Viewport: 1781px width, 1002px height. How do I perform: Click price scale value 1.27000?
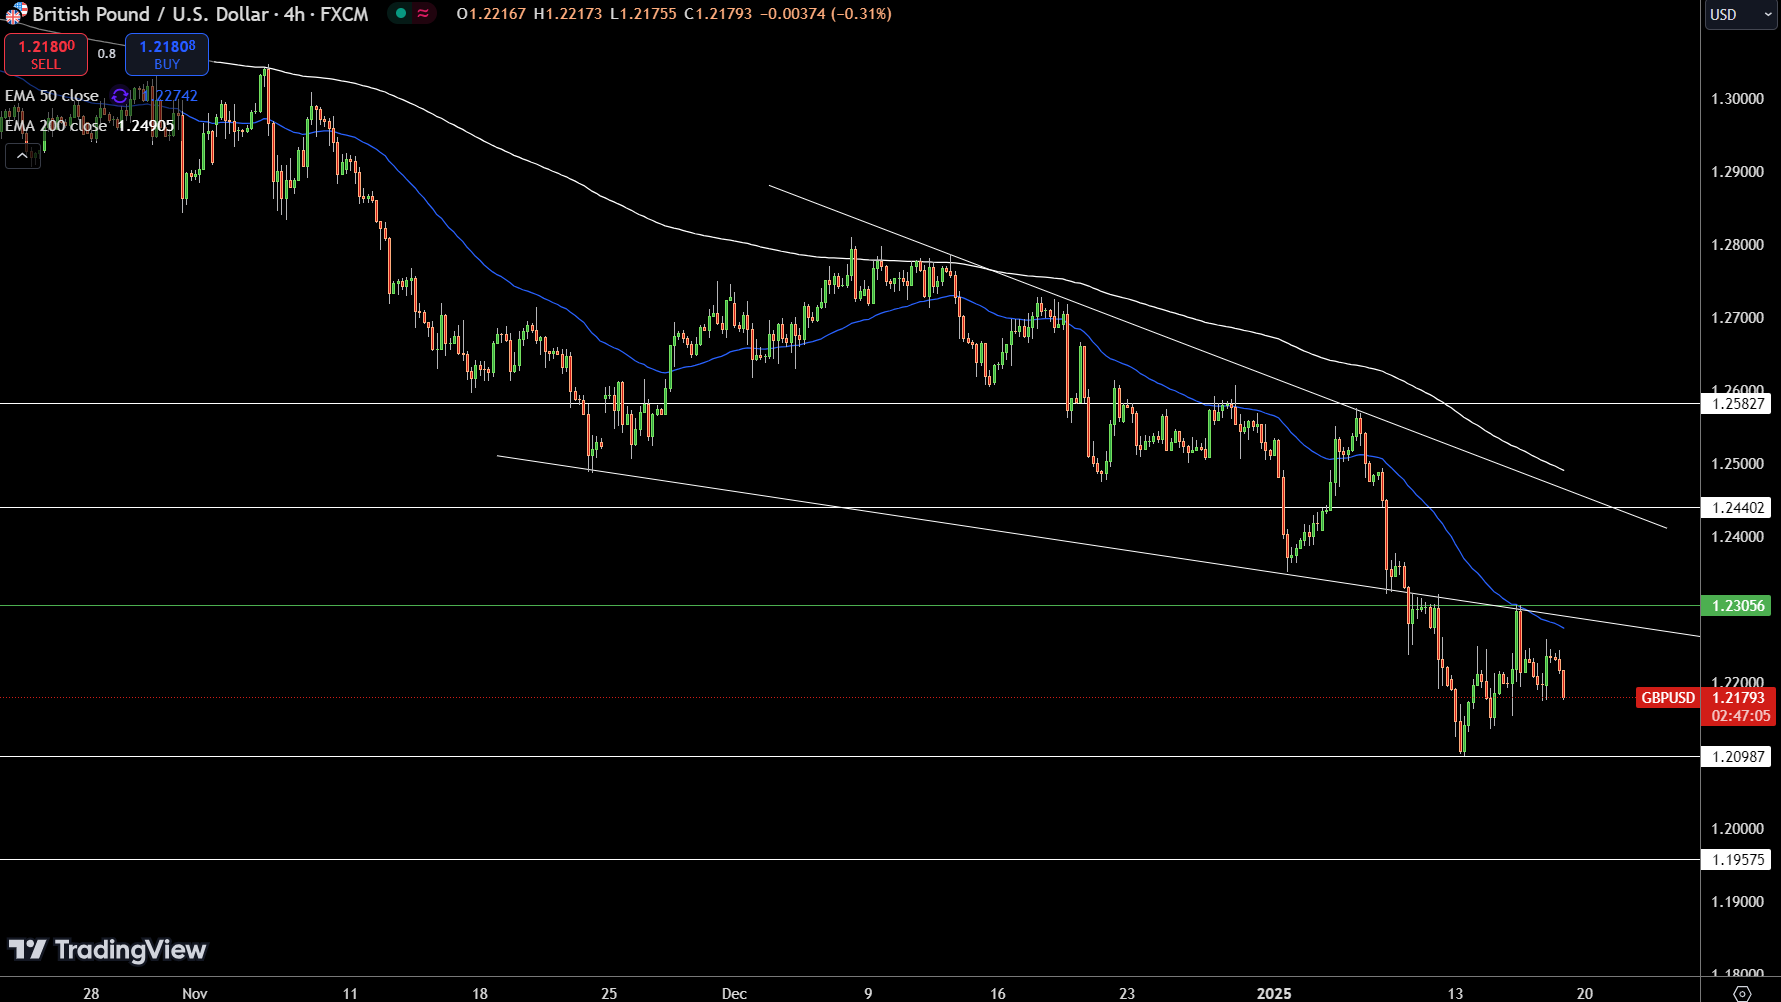coord(1738,318)
